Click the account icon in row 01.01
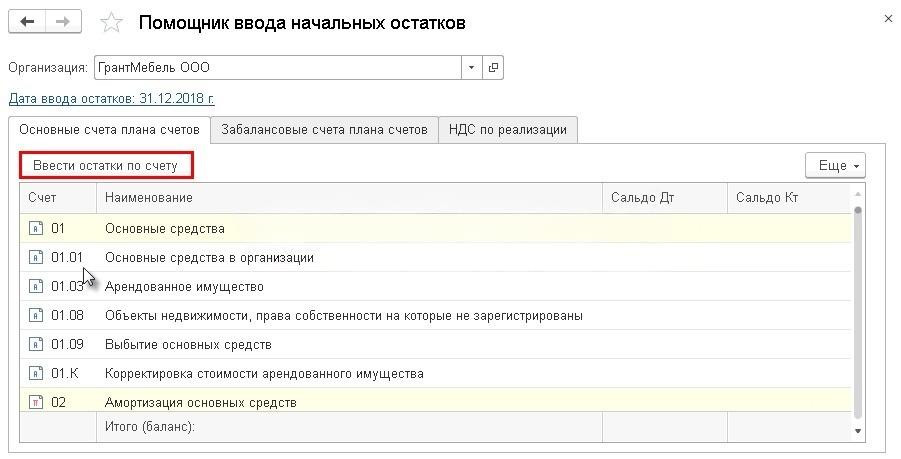Viewport: 901px width, 459px height. [x=36, y=257]
